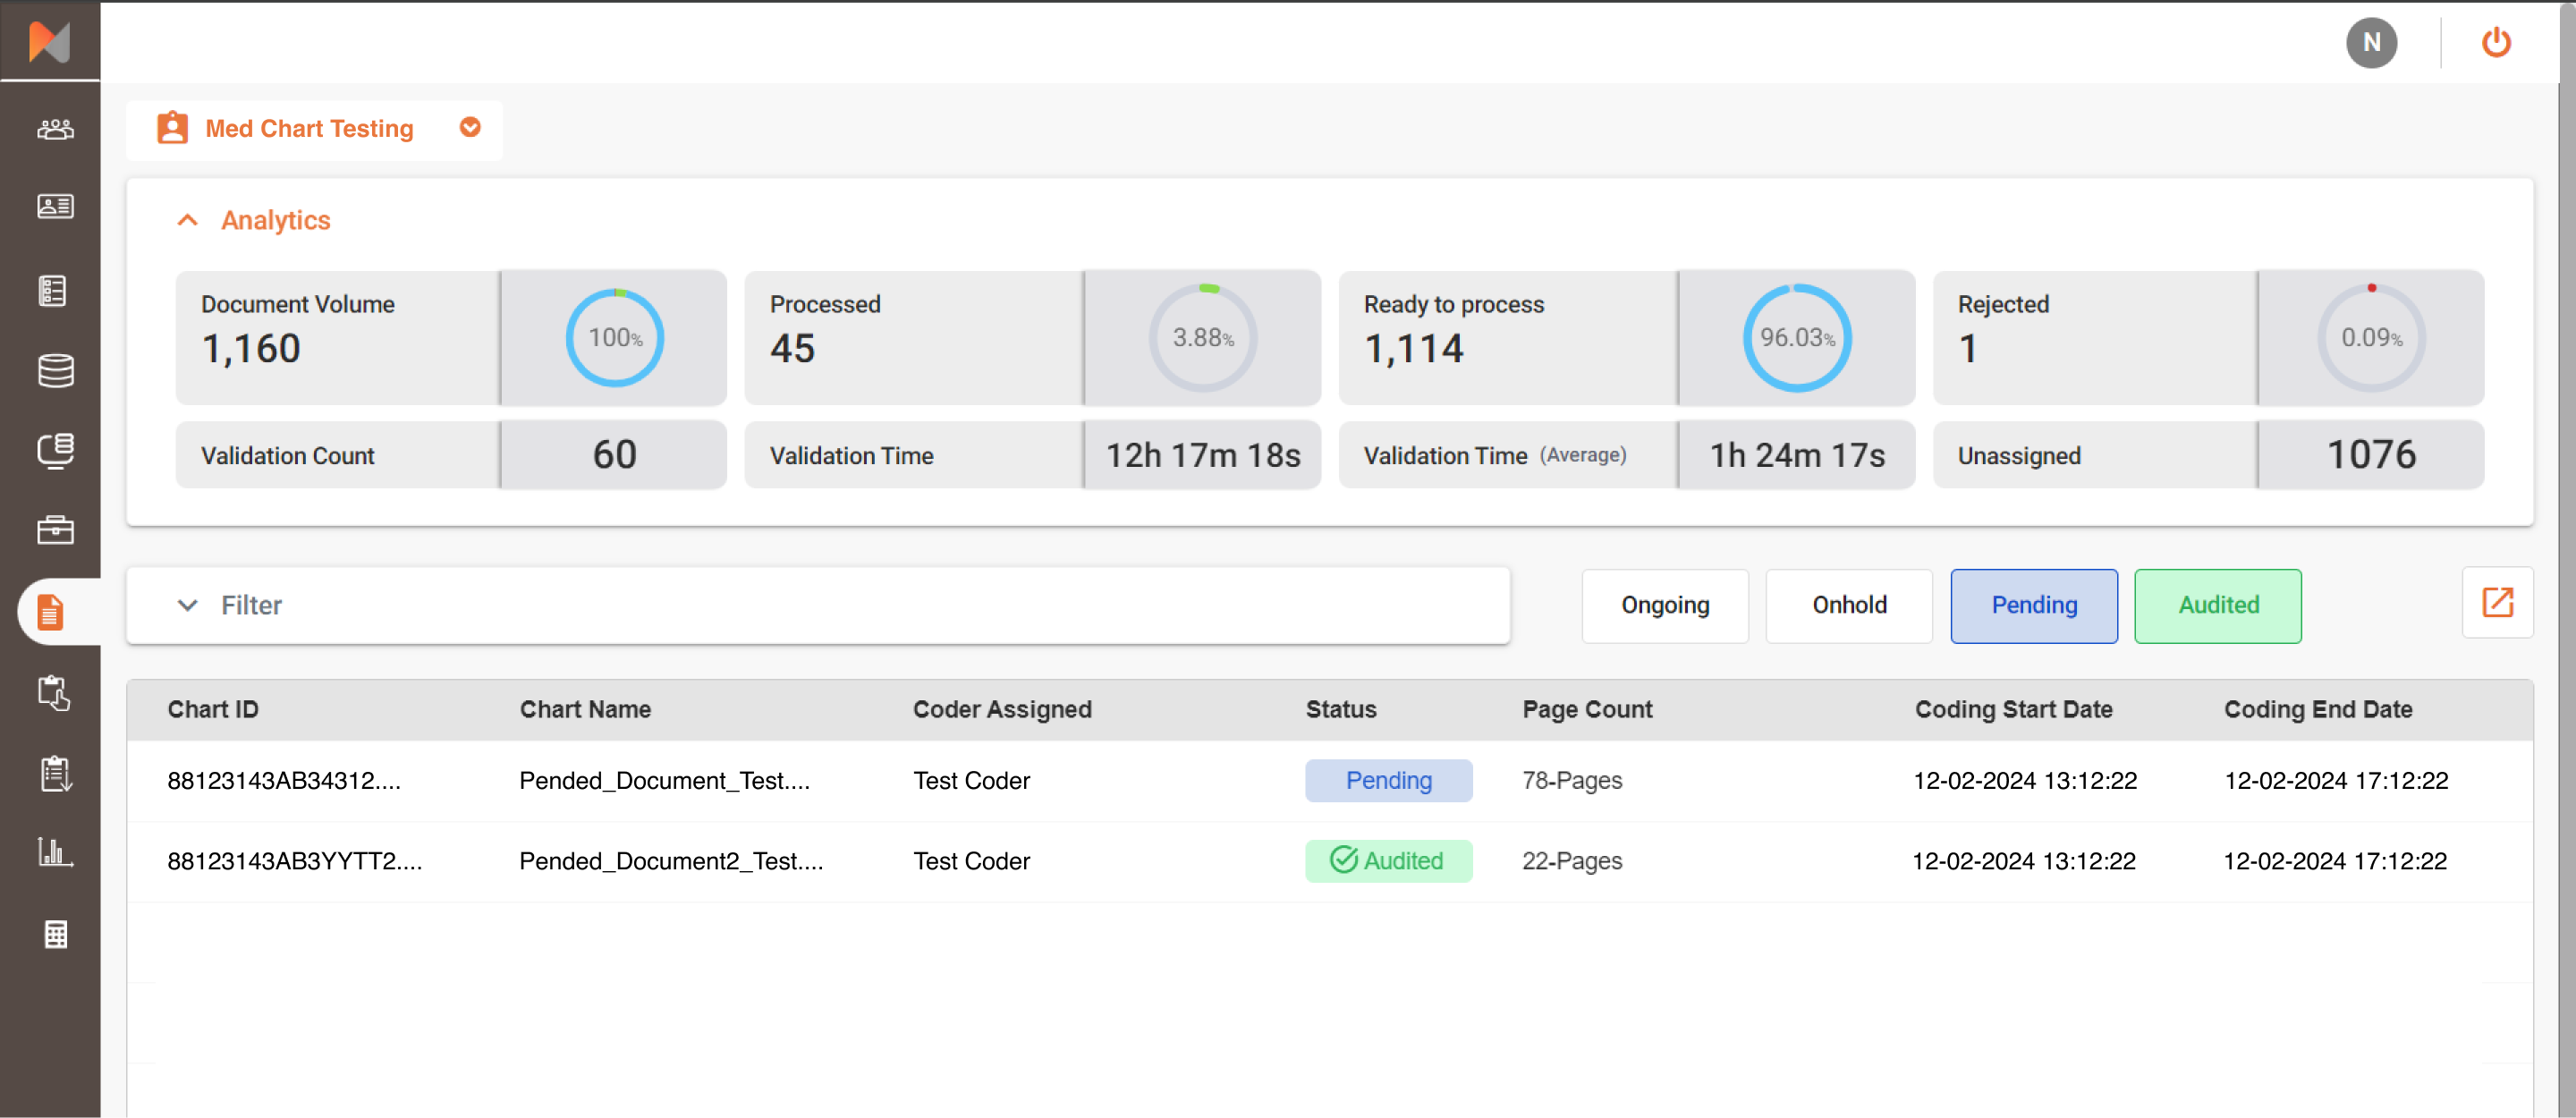Sort by Coder Assigned column header
The width and height of the screenshot is (2576, 1118).
click(x=1002, y=709)
